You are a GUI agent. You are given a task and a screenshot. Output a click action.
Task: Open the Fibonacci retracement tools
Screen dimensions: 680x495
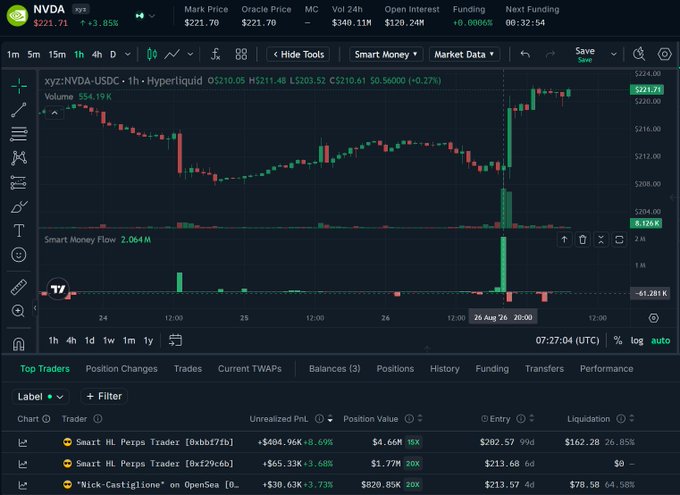[x=19, y=134]
